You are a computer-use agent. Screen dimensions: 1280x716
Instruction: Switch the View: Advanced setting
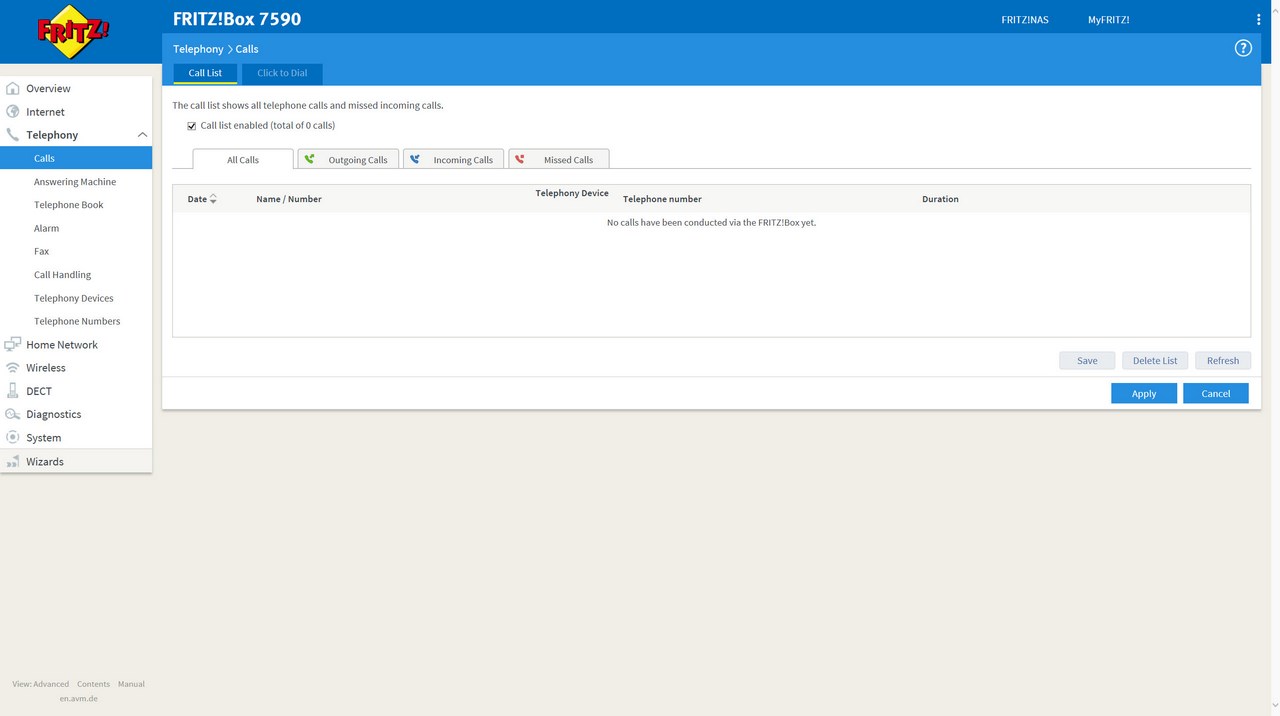(41, 684)
